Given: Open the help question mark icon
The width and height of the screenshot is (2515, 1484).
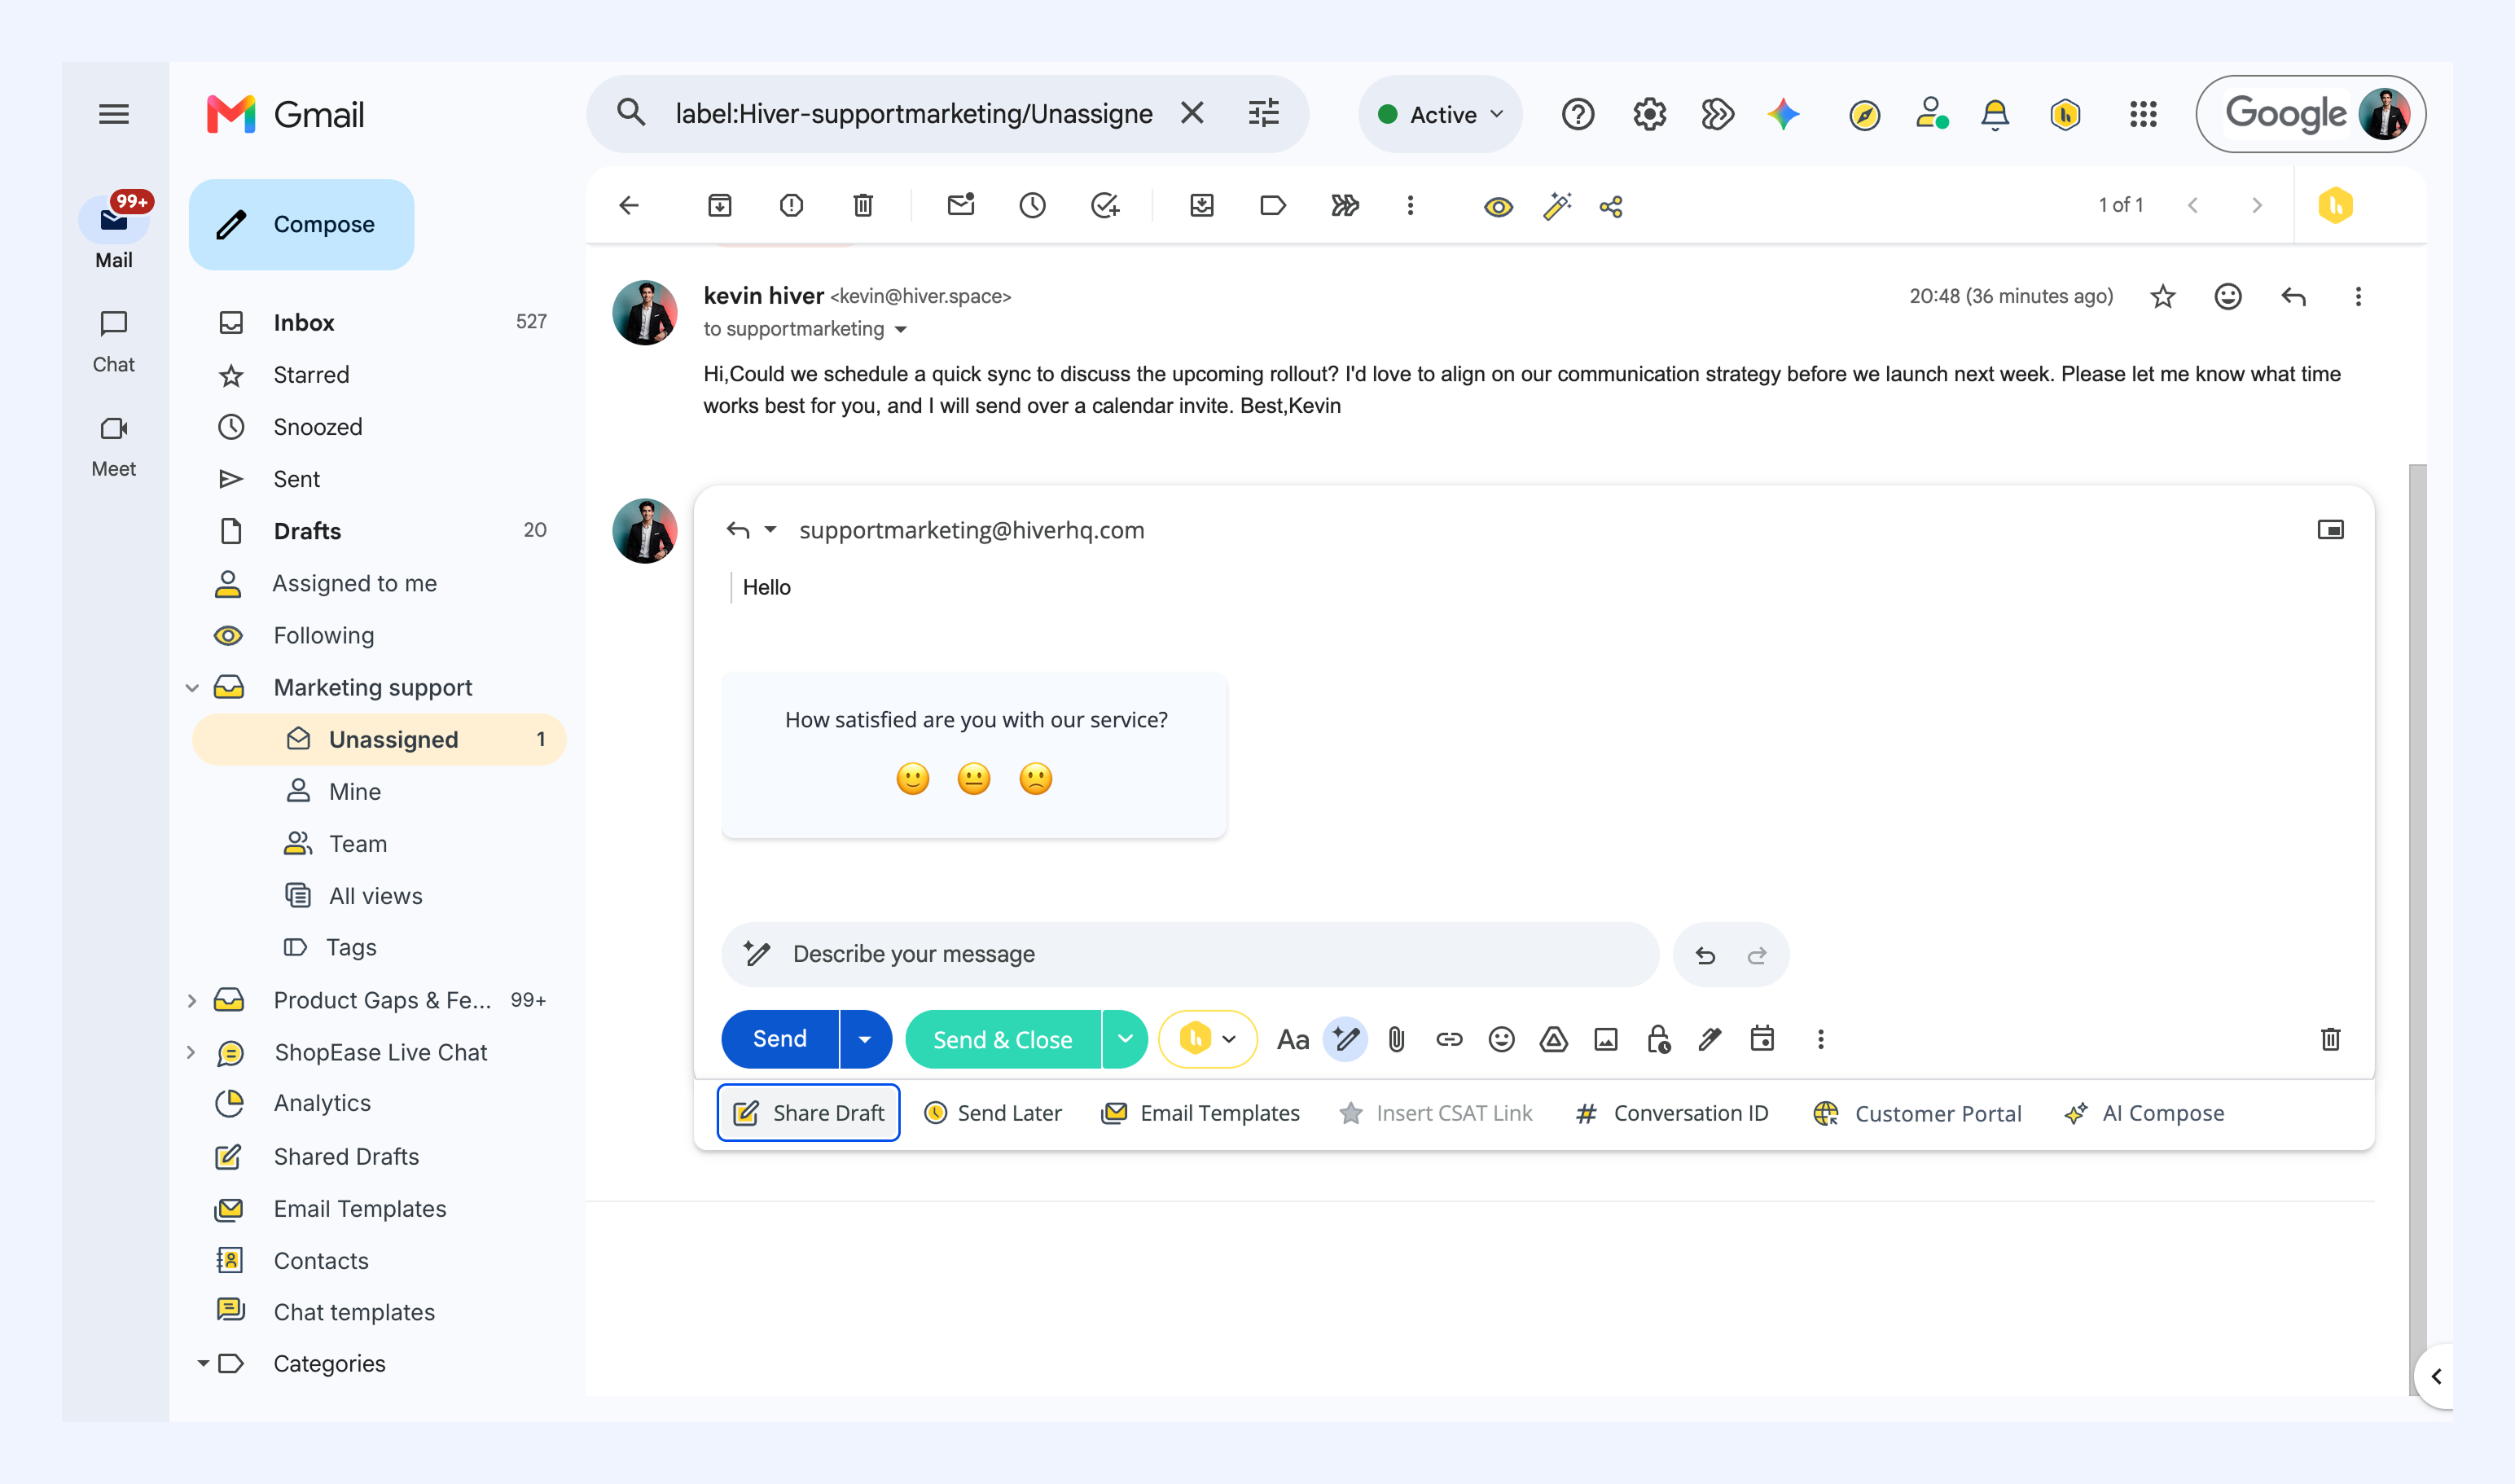Looking at the screenshot, I should (1578, 114).
